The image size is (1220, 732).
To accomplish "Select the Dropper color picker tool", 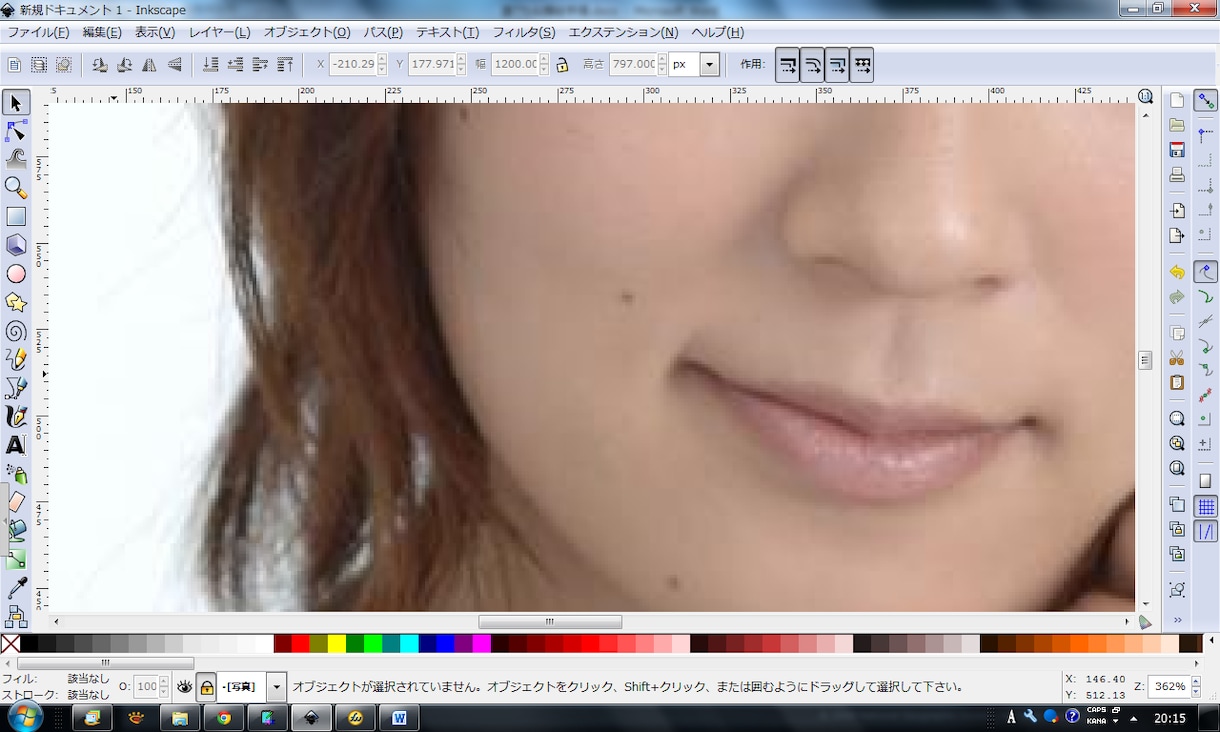I will click(x=16, y=588).
